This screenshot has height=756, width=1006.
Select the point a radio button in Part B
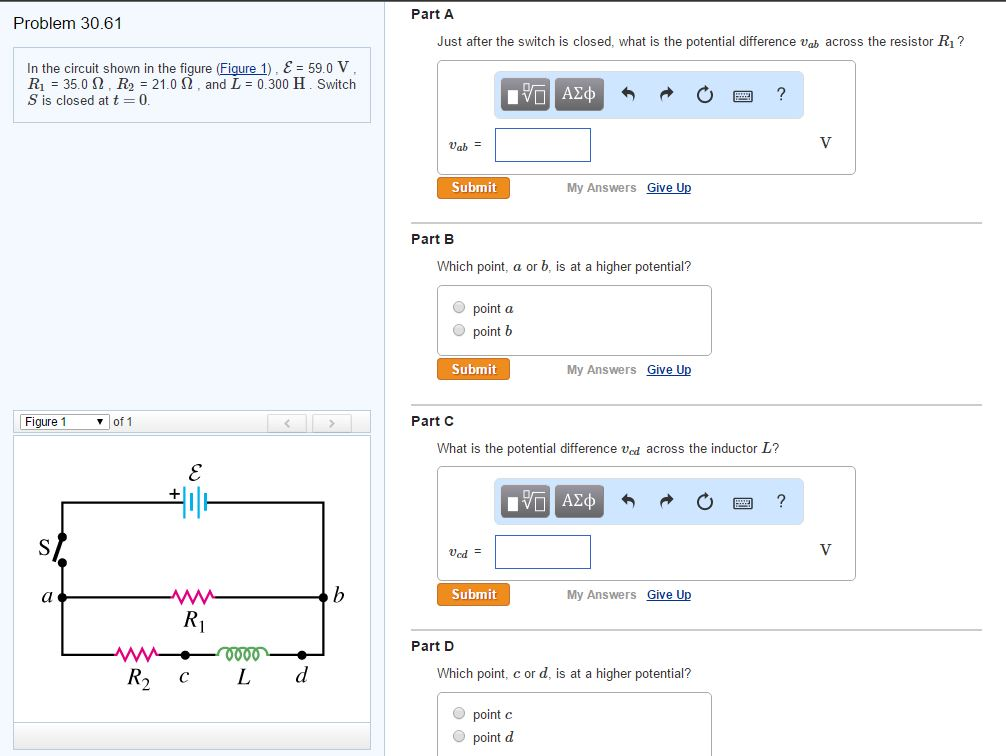click(459, 308)
